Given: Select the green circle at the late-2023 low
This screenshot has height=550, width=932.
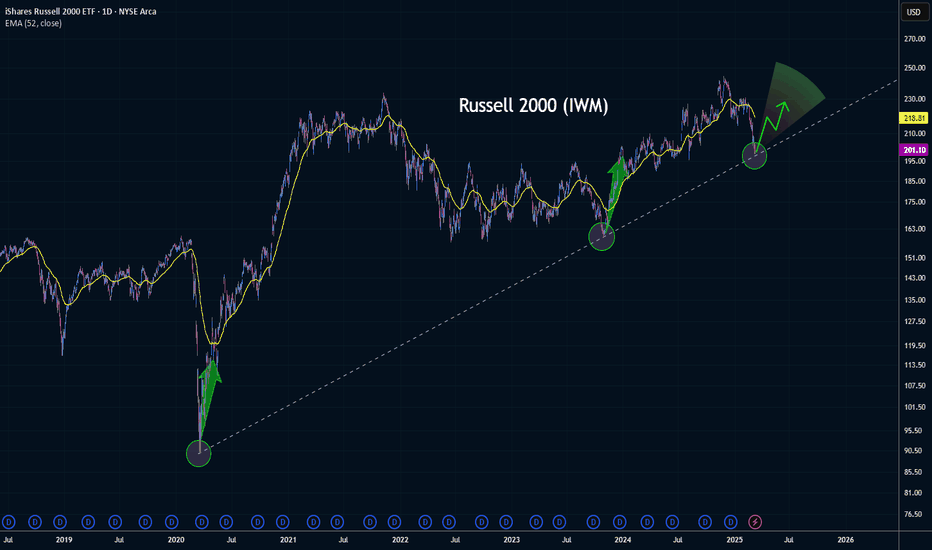Looking at the screenshot, I should tap(602, 237).
